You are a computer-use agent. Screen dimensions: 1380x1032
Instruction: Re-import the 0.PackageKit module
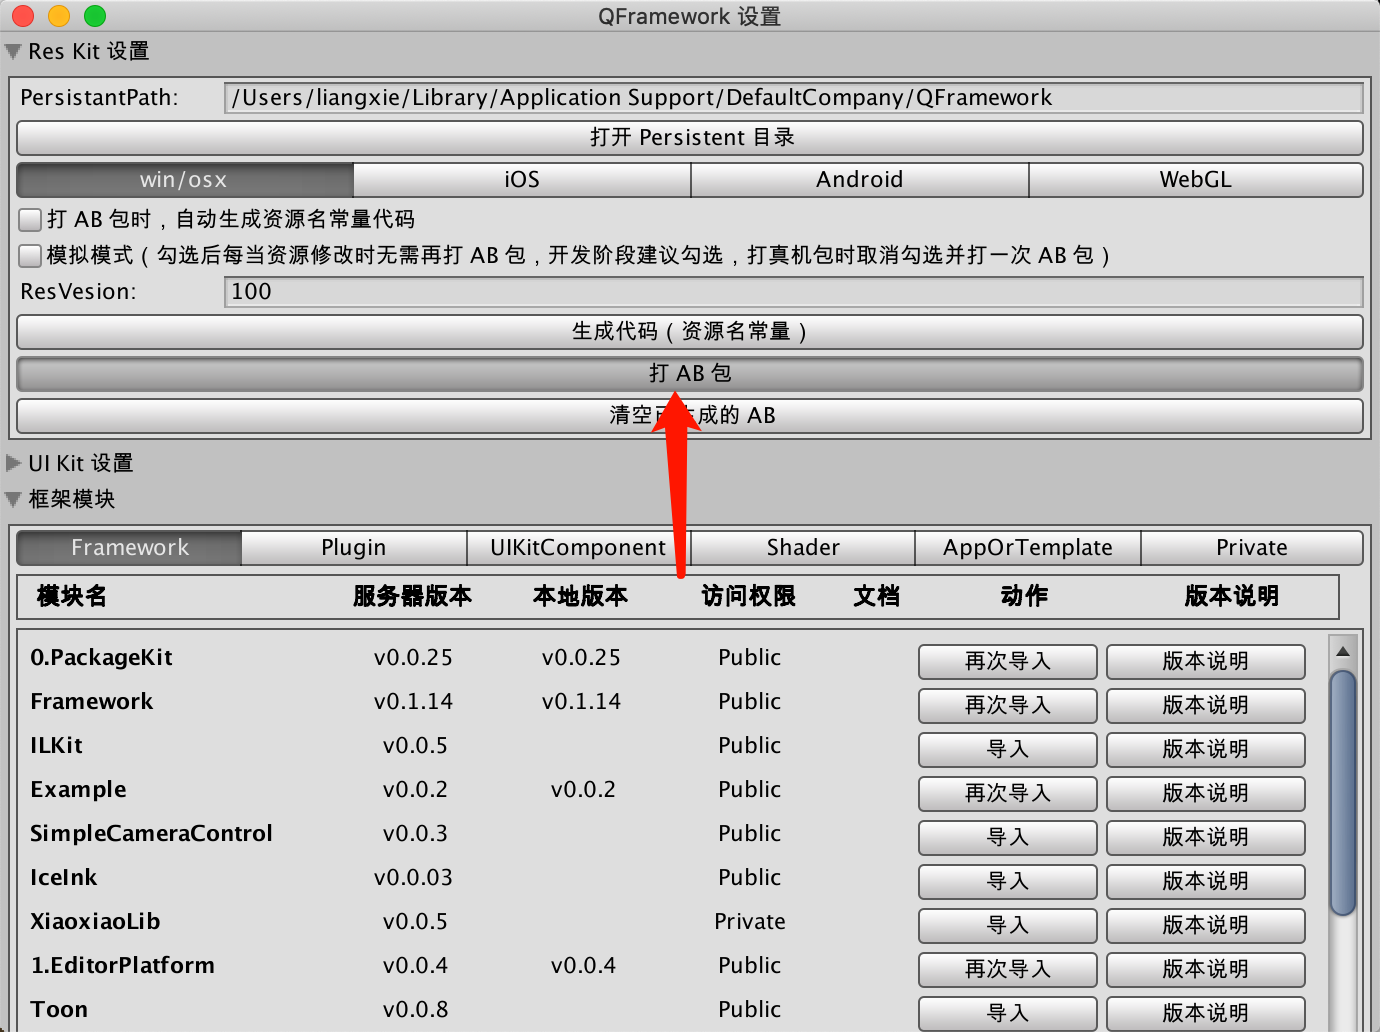[1007, 662]
